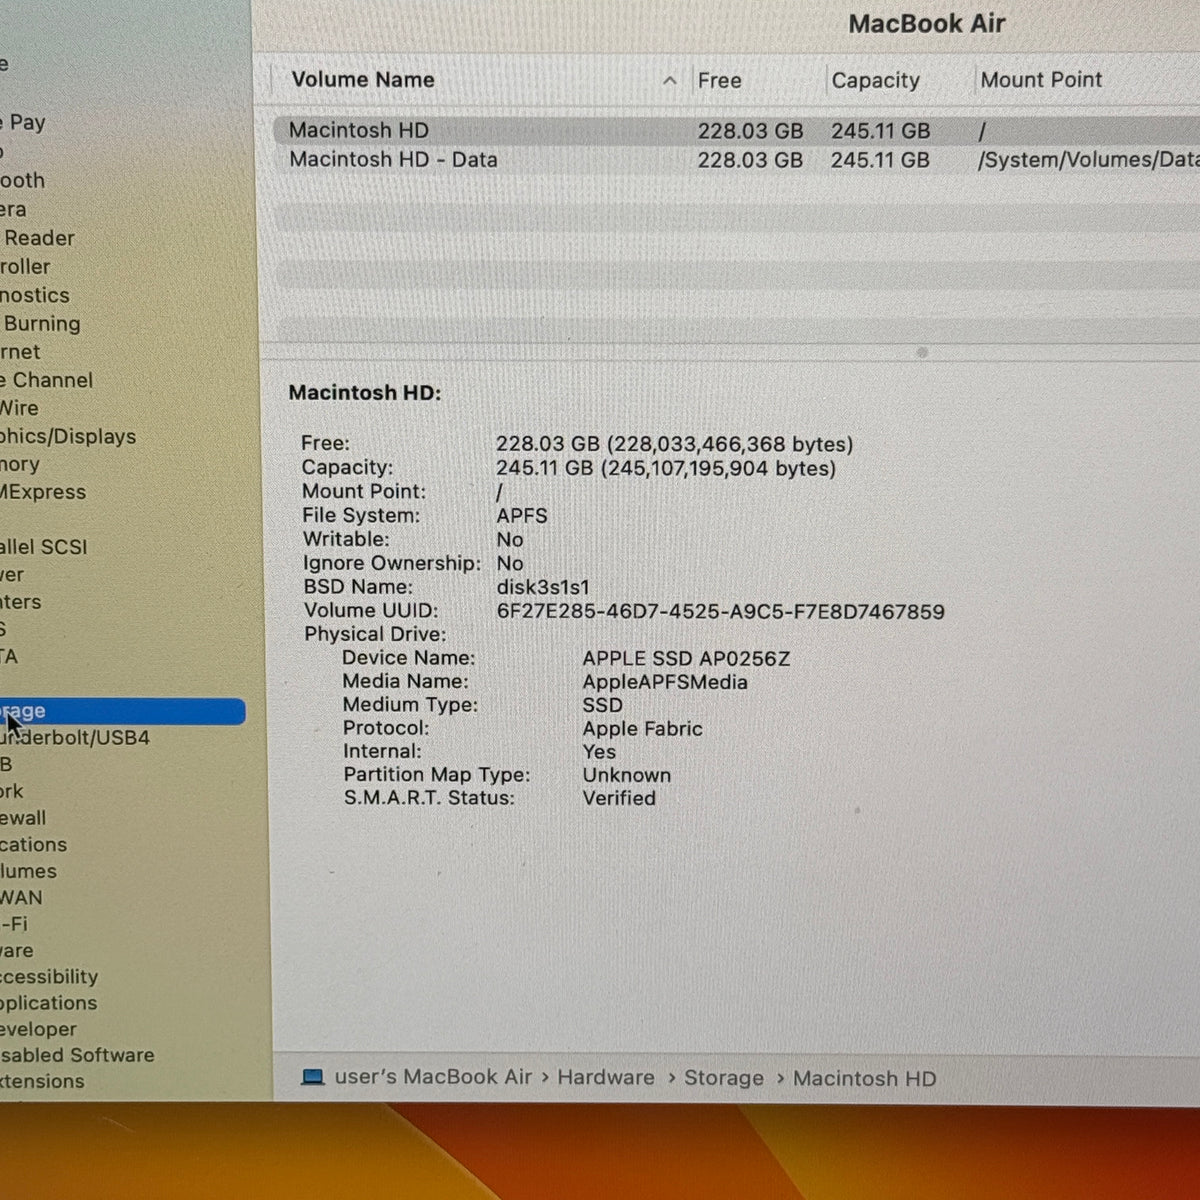
Task: Click S.M.A.R.T. Status value Verified
Action: click(619, 798)
